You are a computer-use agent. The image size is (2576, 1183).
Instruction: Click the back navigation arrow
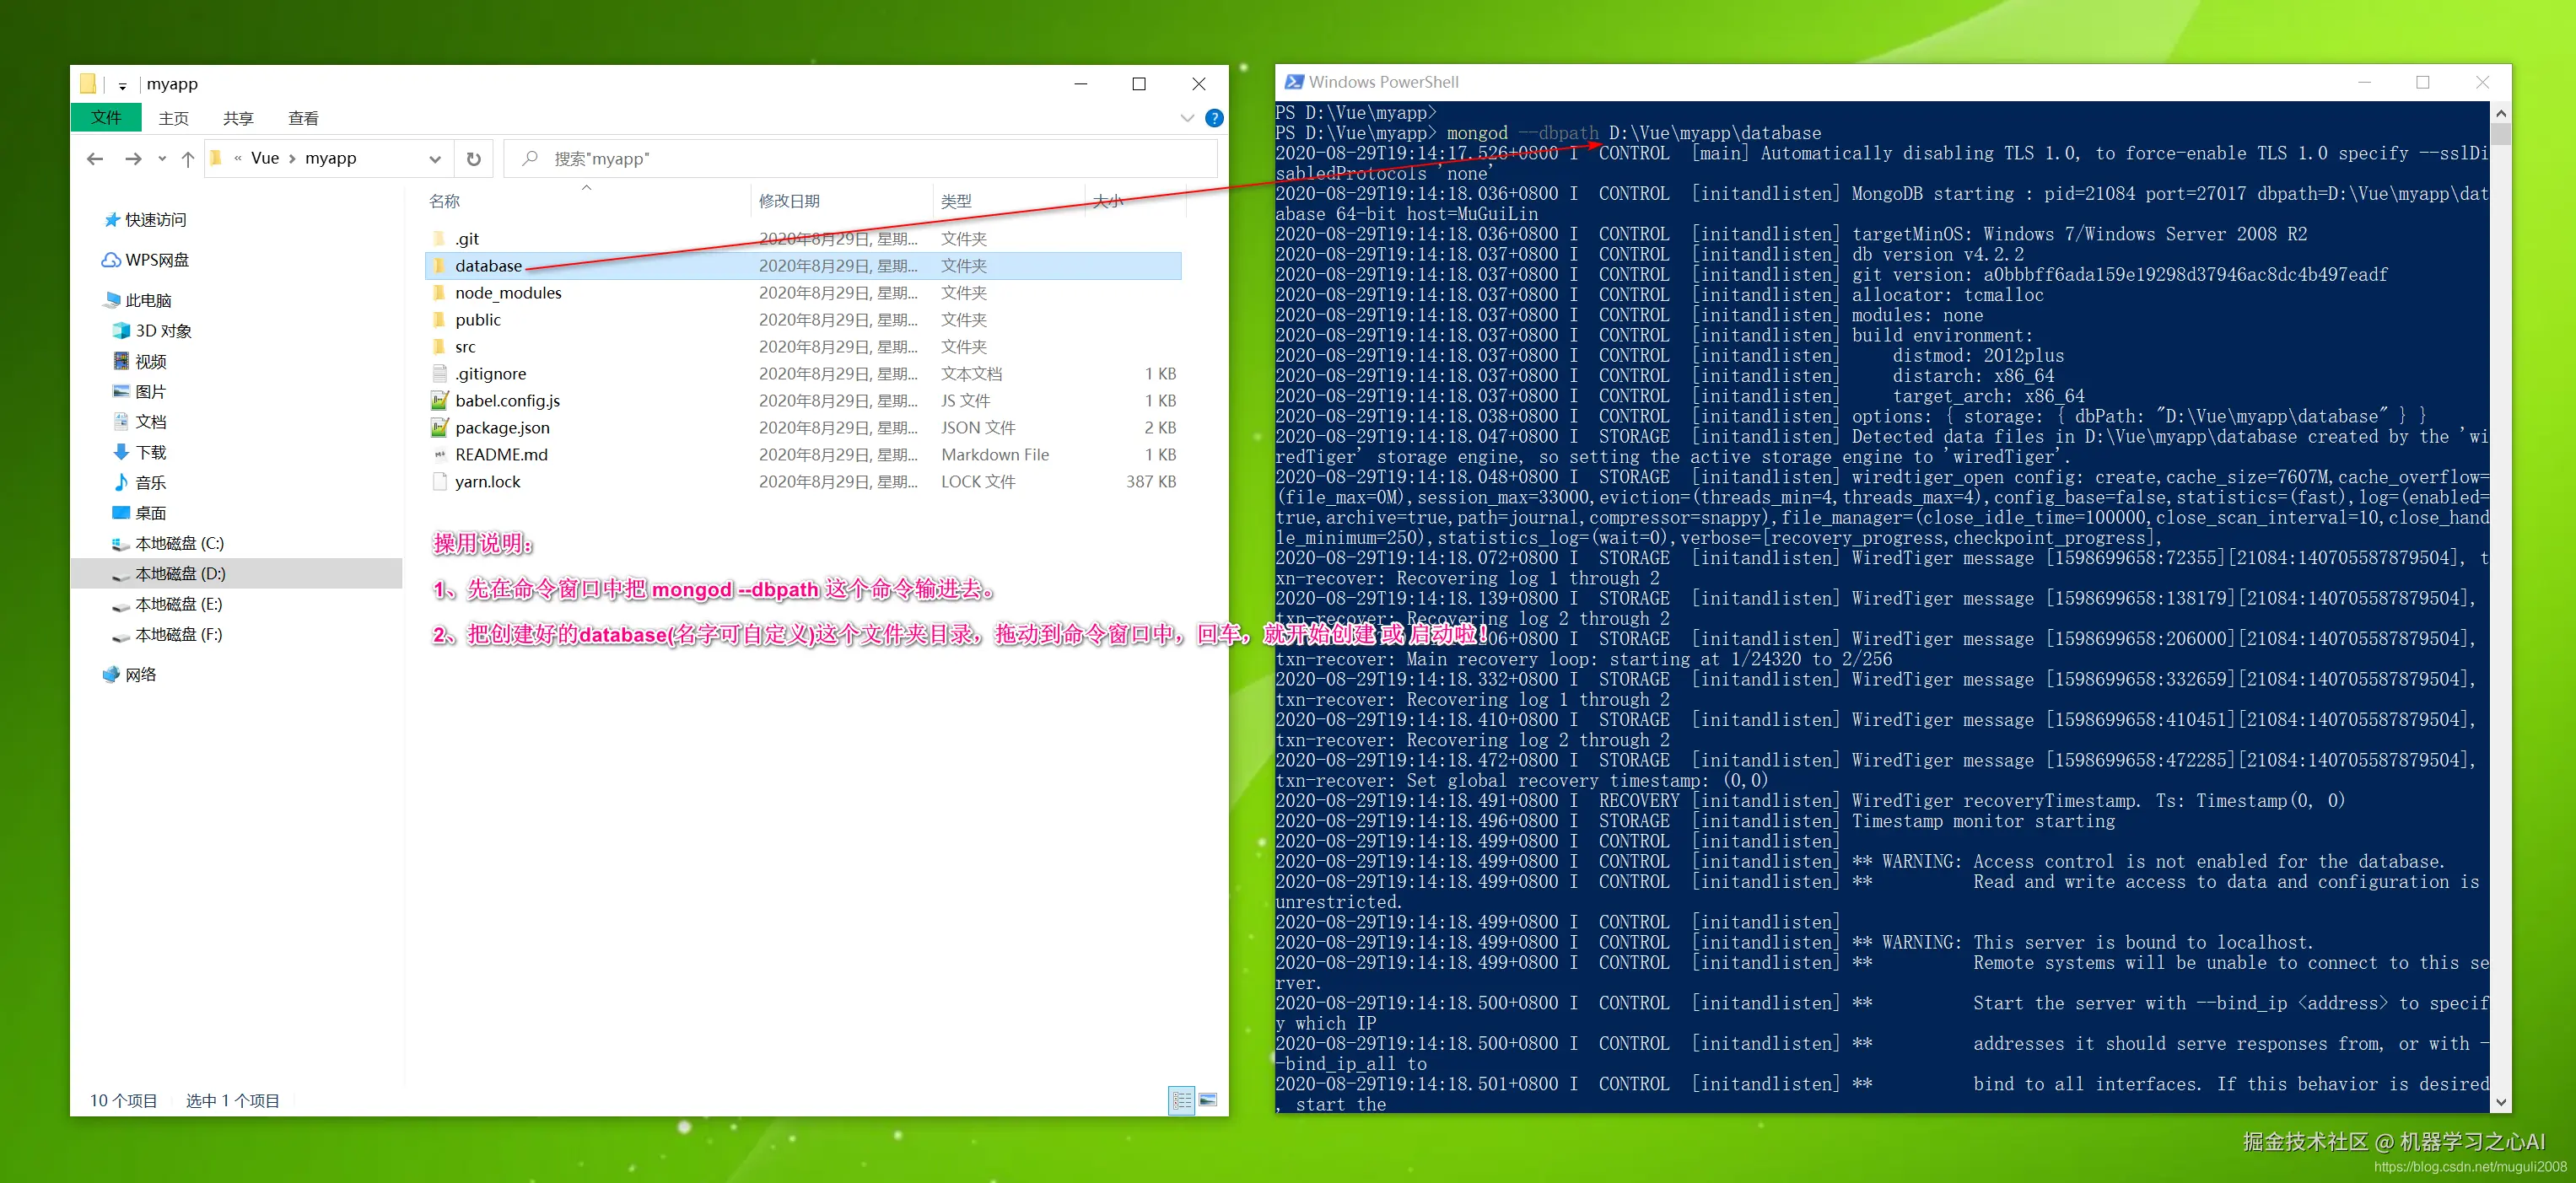coord(95,159)
